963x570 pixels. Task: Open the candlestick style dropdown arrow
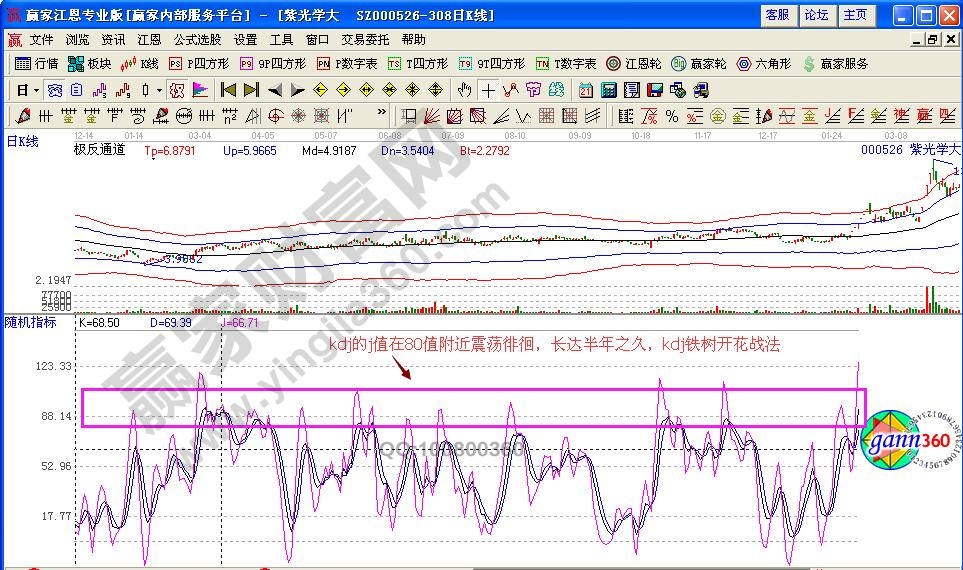[x=160, y=90]
